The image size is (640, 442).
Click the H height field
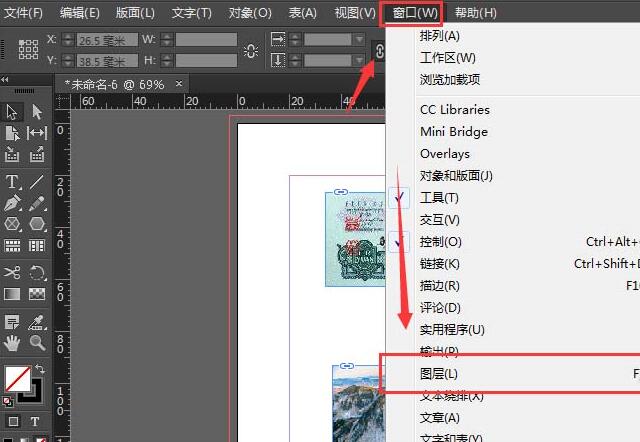point(206,61)
